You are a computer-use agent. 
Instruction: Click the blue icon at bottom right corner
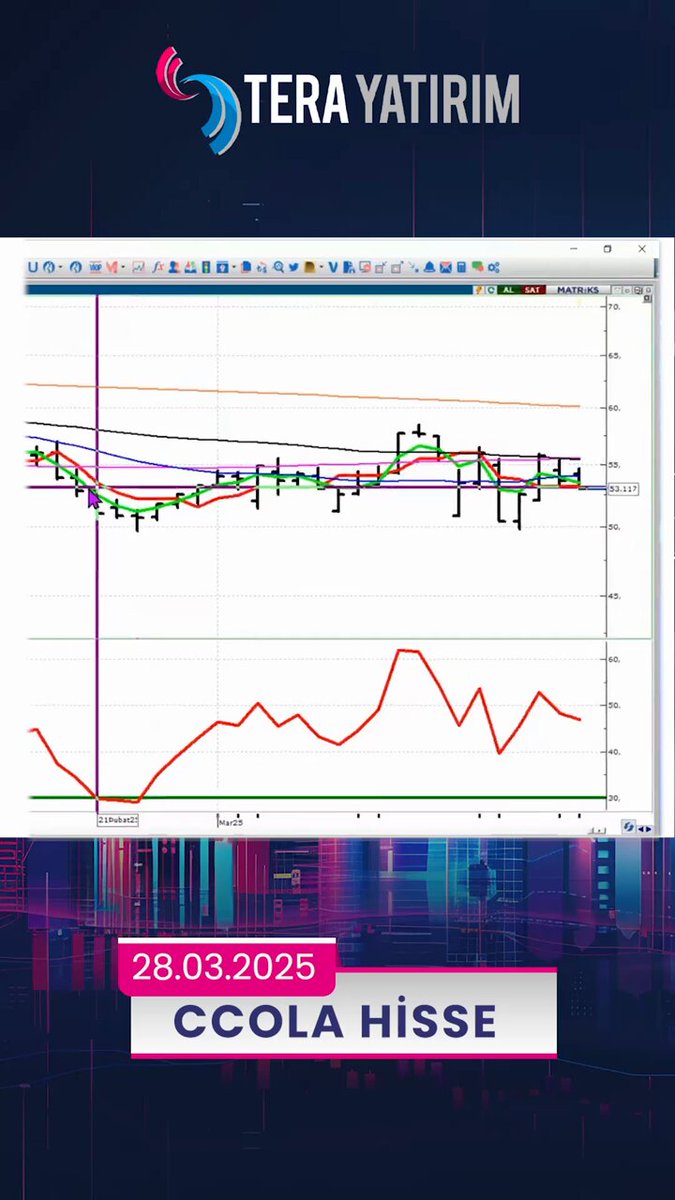point(629,828)
